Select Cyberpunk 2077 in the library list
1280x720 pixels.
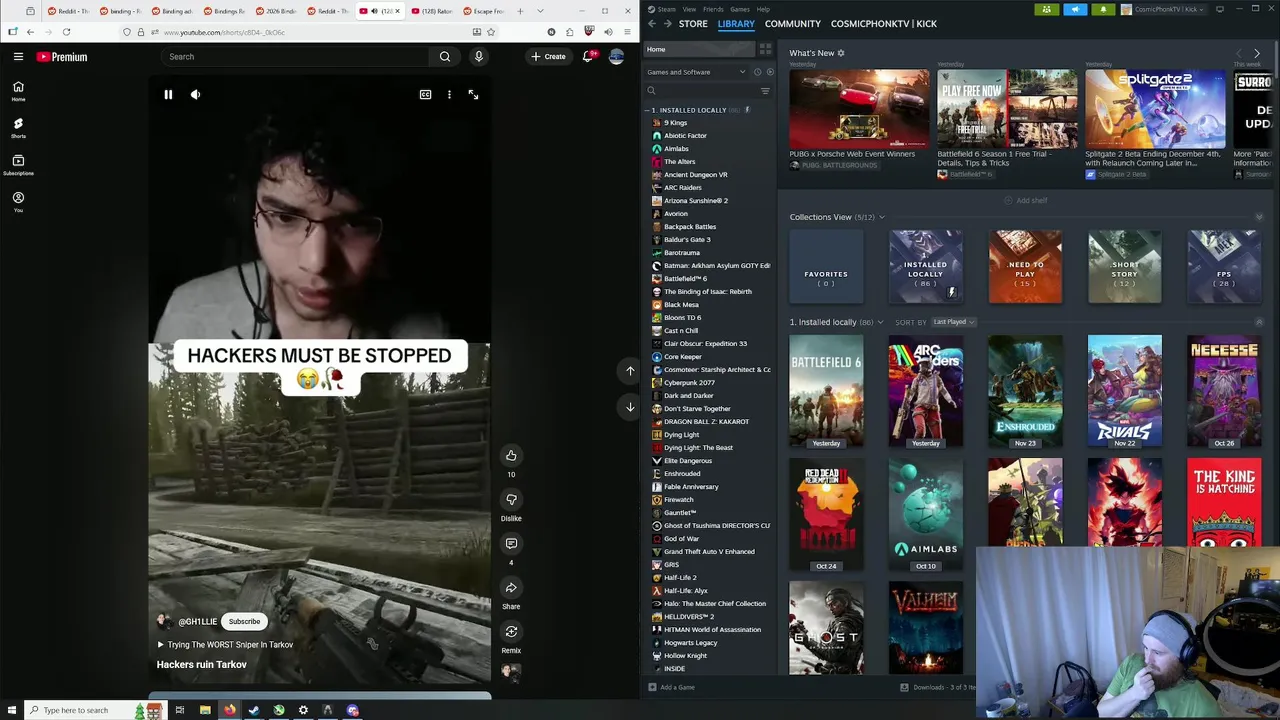689,383
